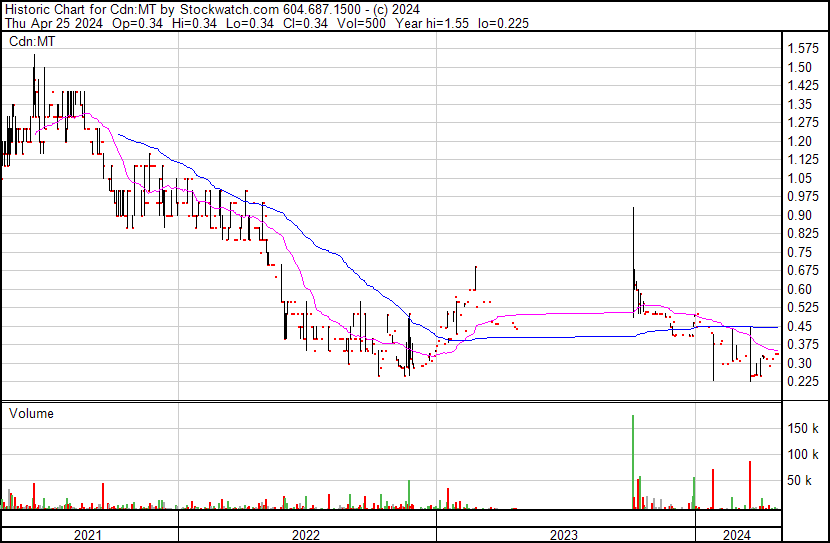Click the 100 k volume axis label

click(803, 454)
